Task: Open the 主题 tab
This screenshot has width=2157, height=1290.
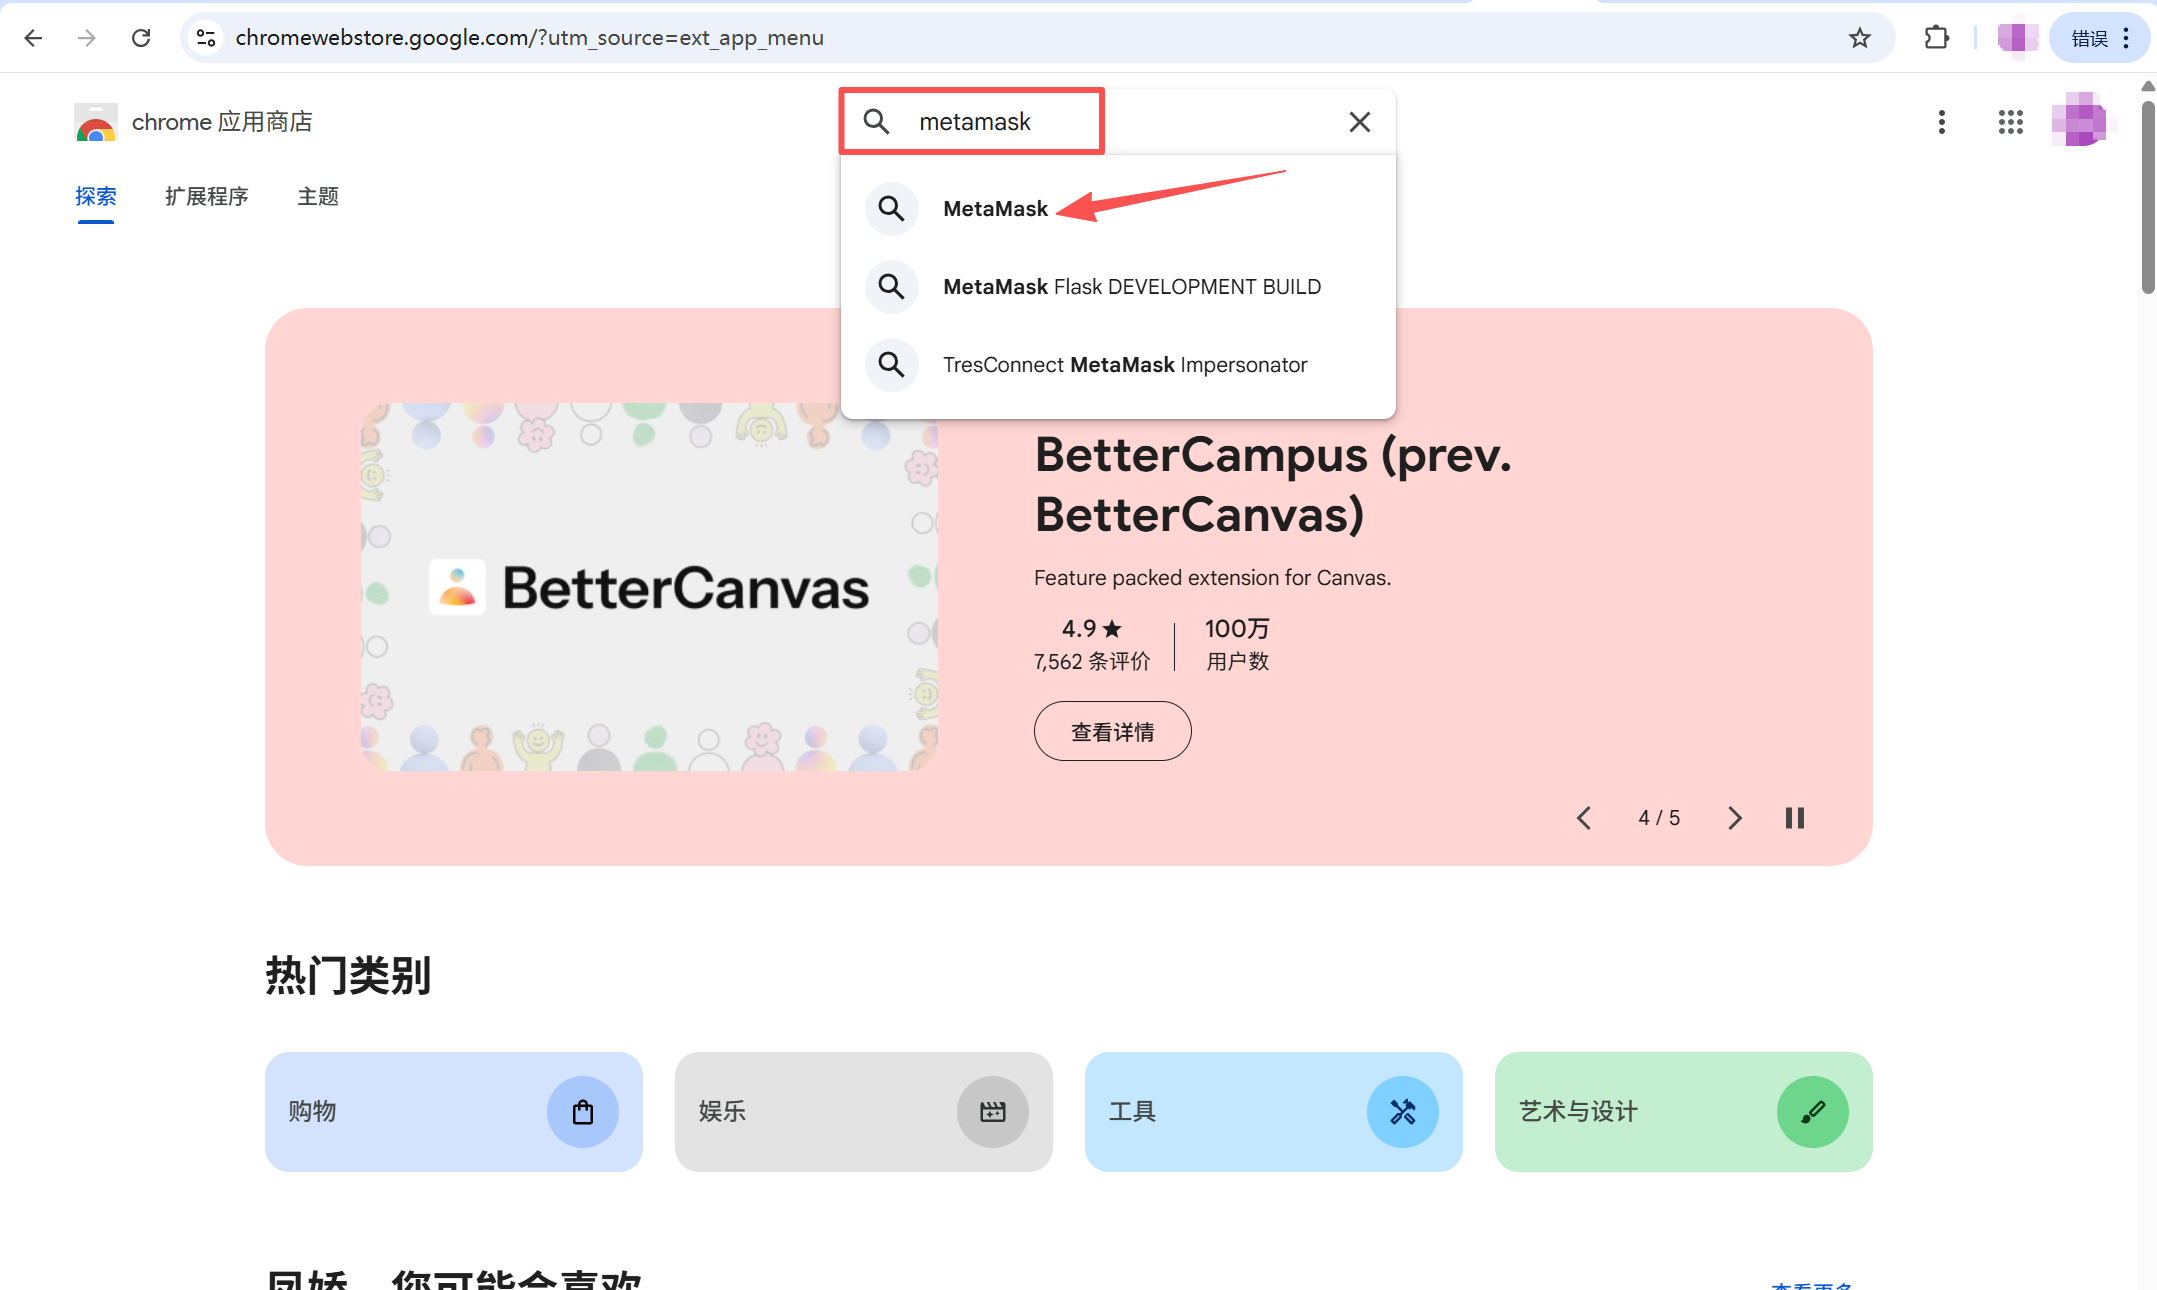Action: [317, 196]
